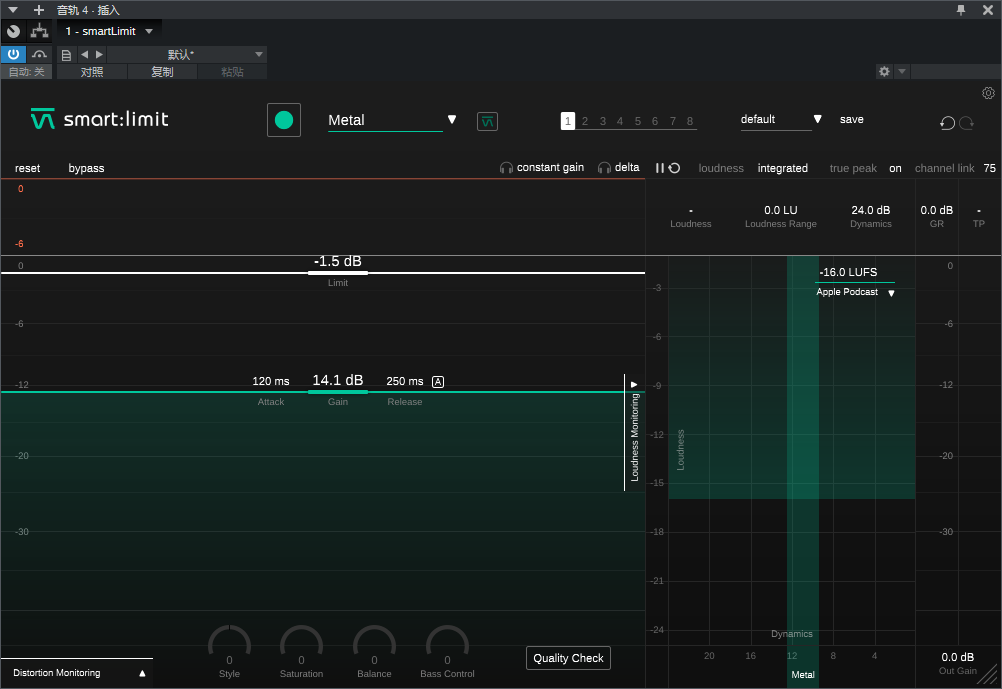Image resolution: width=1002 pixels, height=689 pixels.
Task: Open the 1 - smartLimit plugin selector
Action: (x=109, y=31)
